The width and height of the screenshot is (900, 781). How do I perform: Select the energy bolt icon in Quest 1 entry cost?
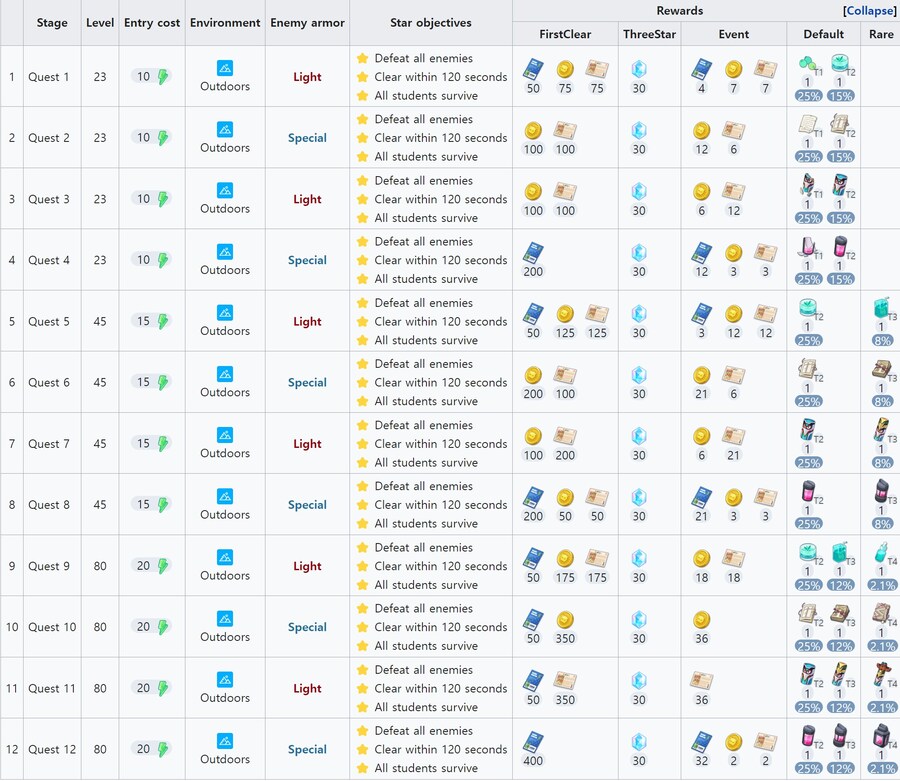[x=163, y=76]
